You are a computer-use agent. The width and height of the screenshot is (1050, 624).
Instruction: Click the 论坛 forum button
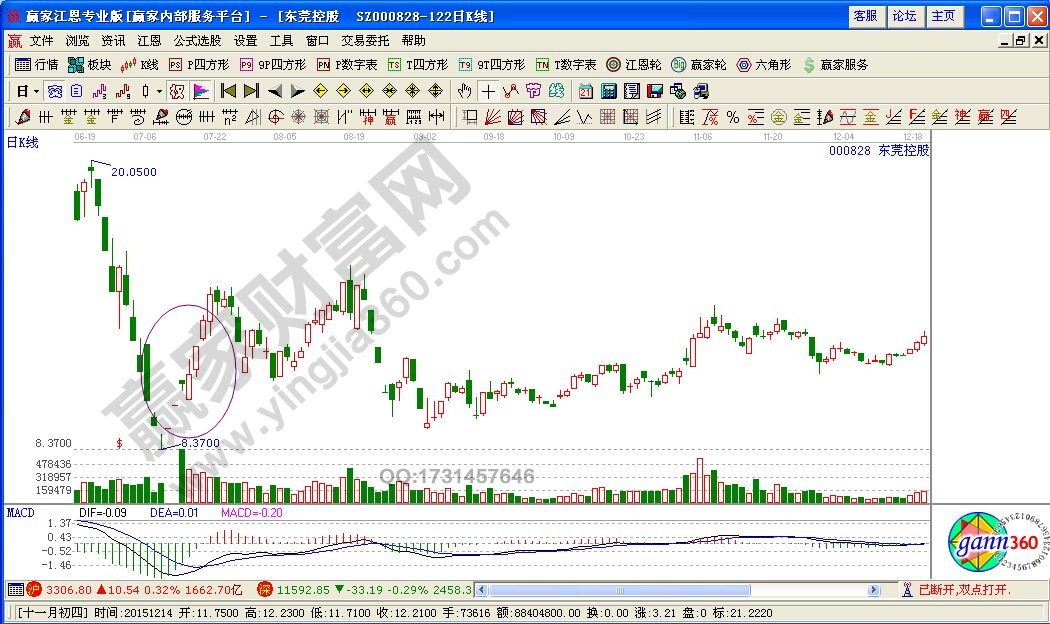[903, 16]
